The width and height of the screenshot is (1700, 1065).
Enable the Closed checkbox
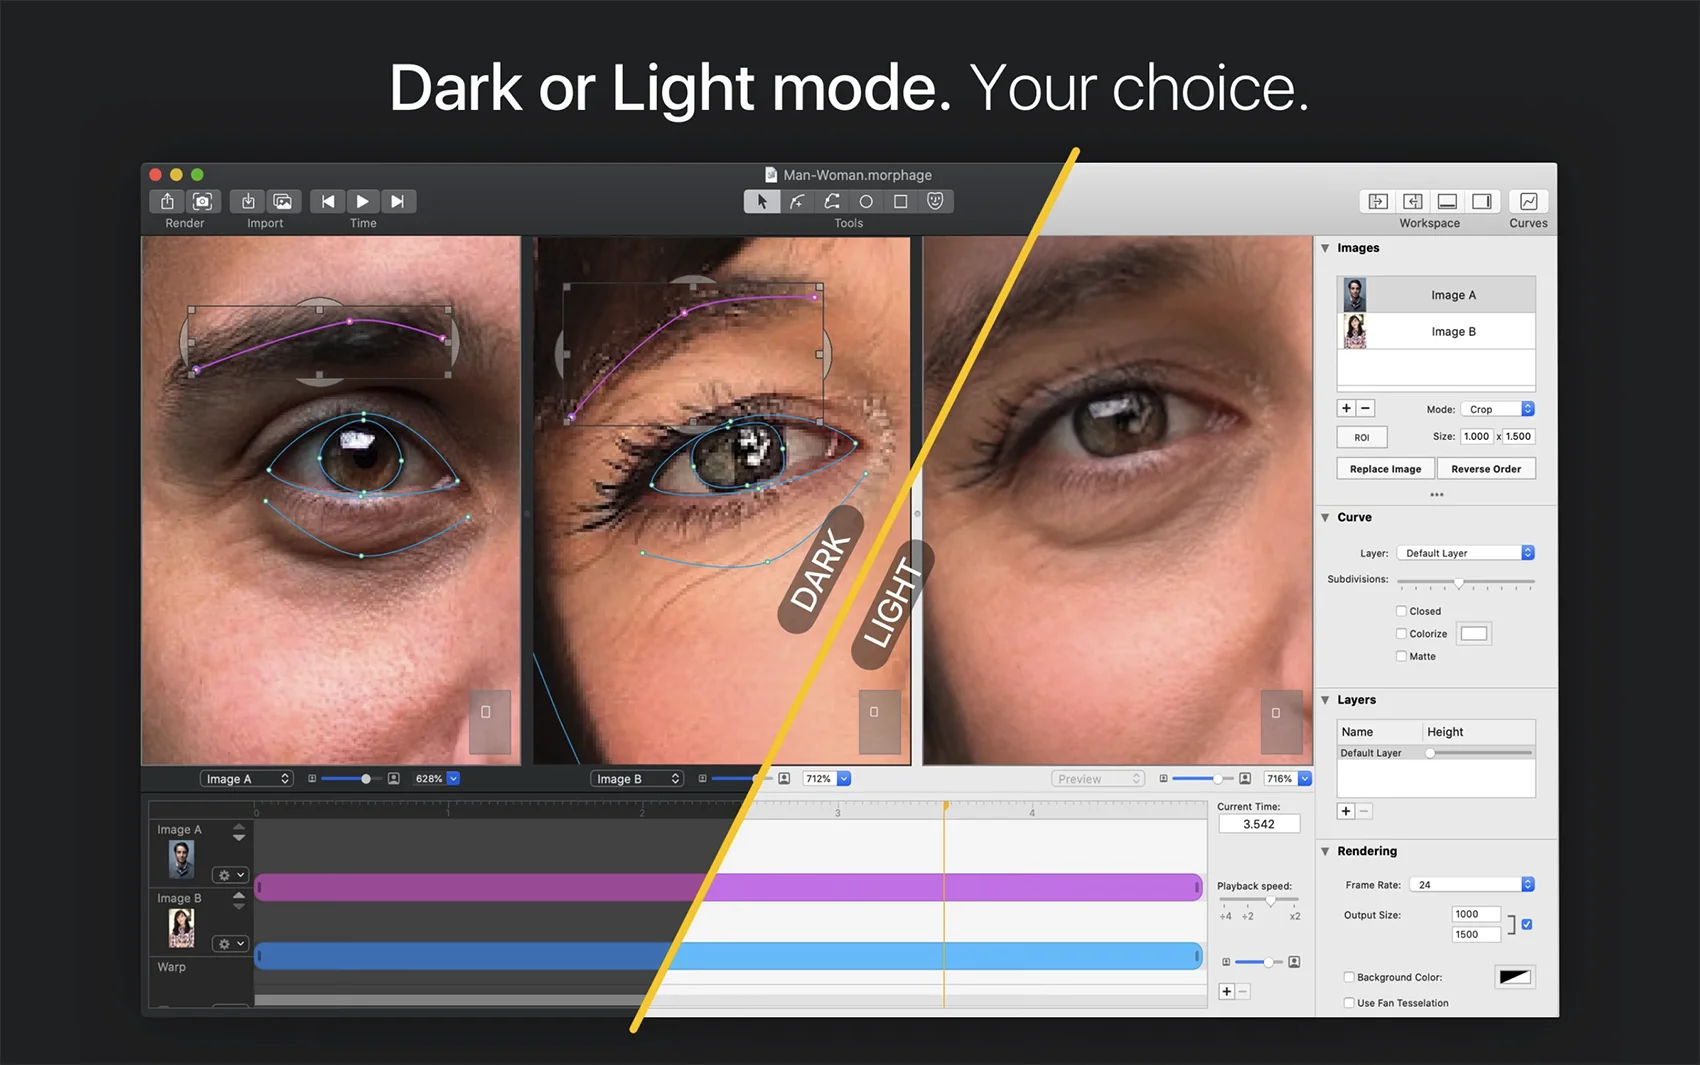[x=1401, y=611]
